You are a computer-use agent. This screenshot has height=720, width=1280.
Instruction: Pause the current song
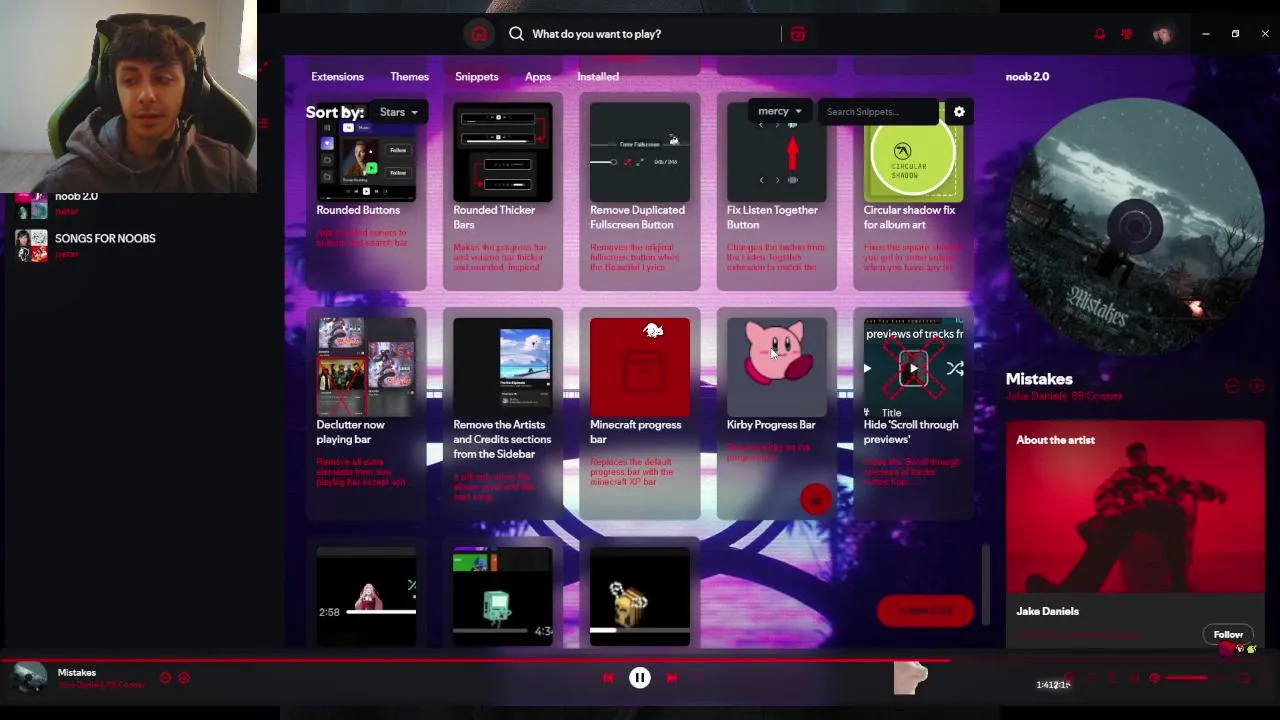click(640, 678)
